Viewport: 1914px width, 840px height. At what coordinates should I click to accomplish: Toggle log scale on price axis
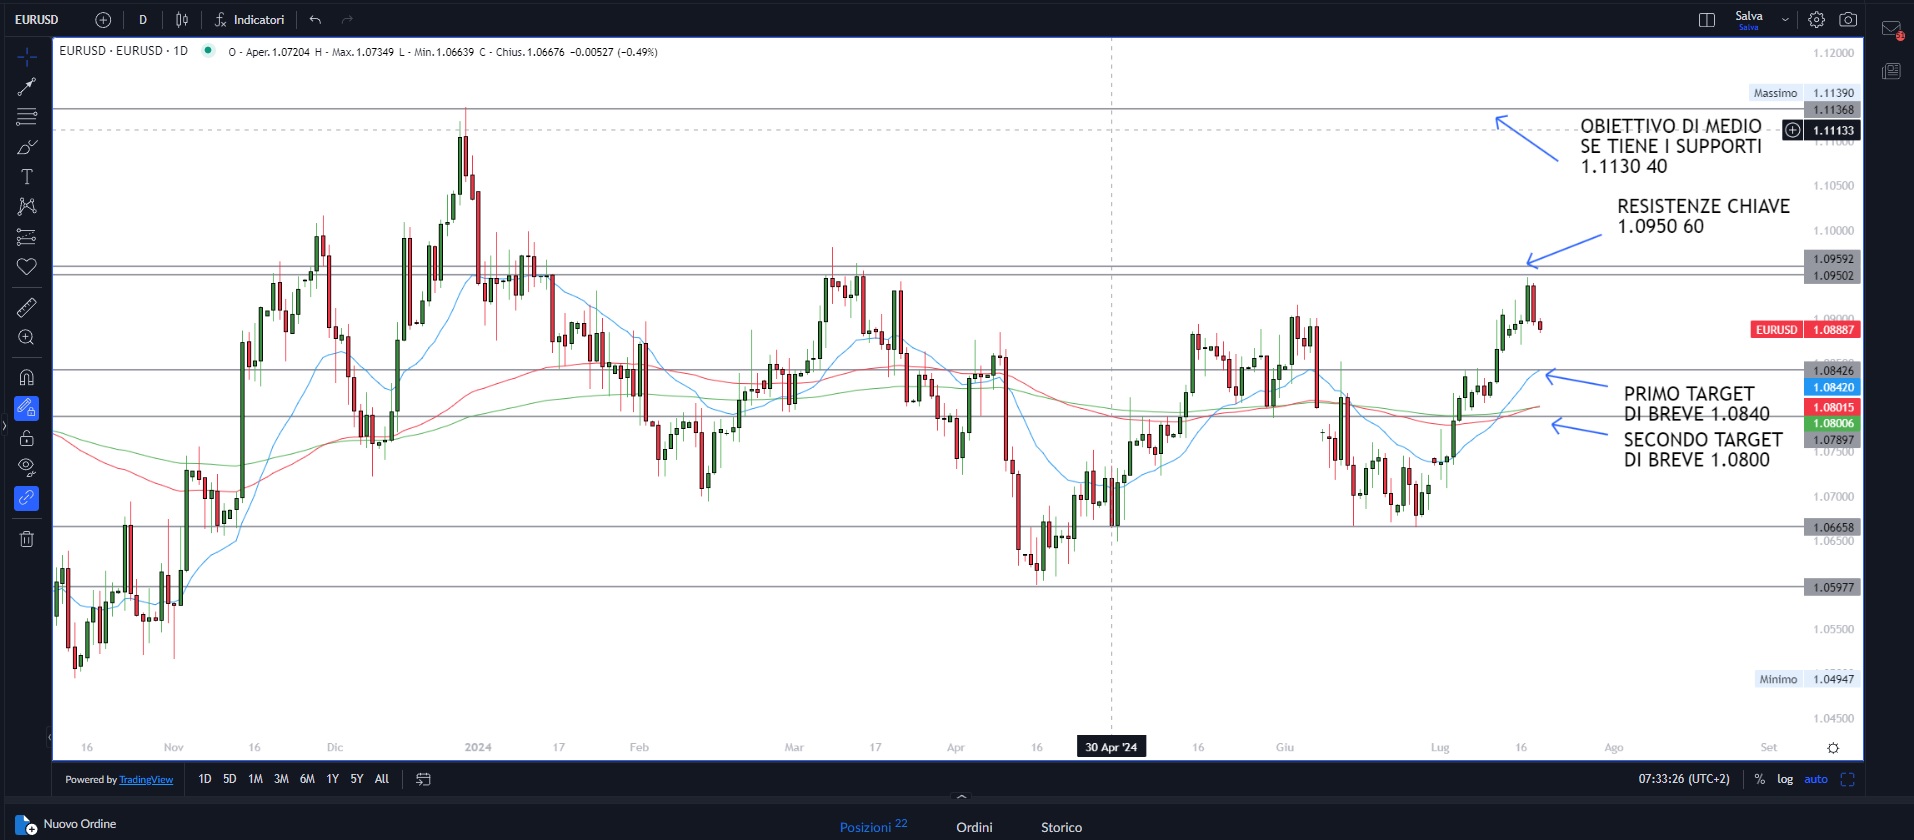point(1785,779)
